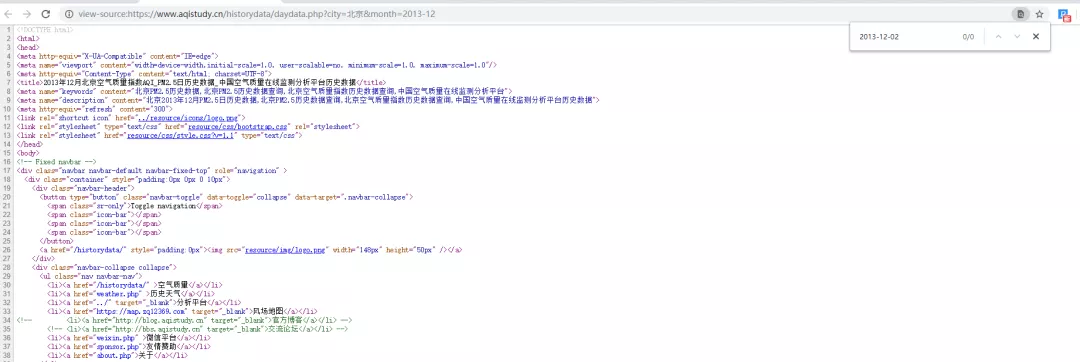The width and height of the screenshot is (1080, 362).
Task: Click the 分析平台 list item line
Action: (x=144, y=303)
